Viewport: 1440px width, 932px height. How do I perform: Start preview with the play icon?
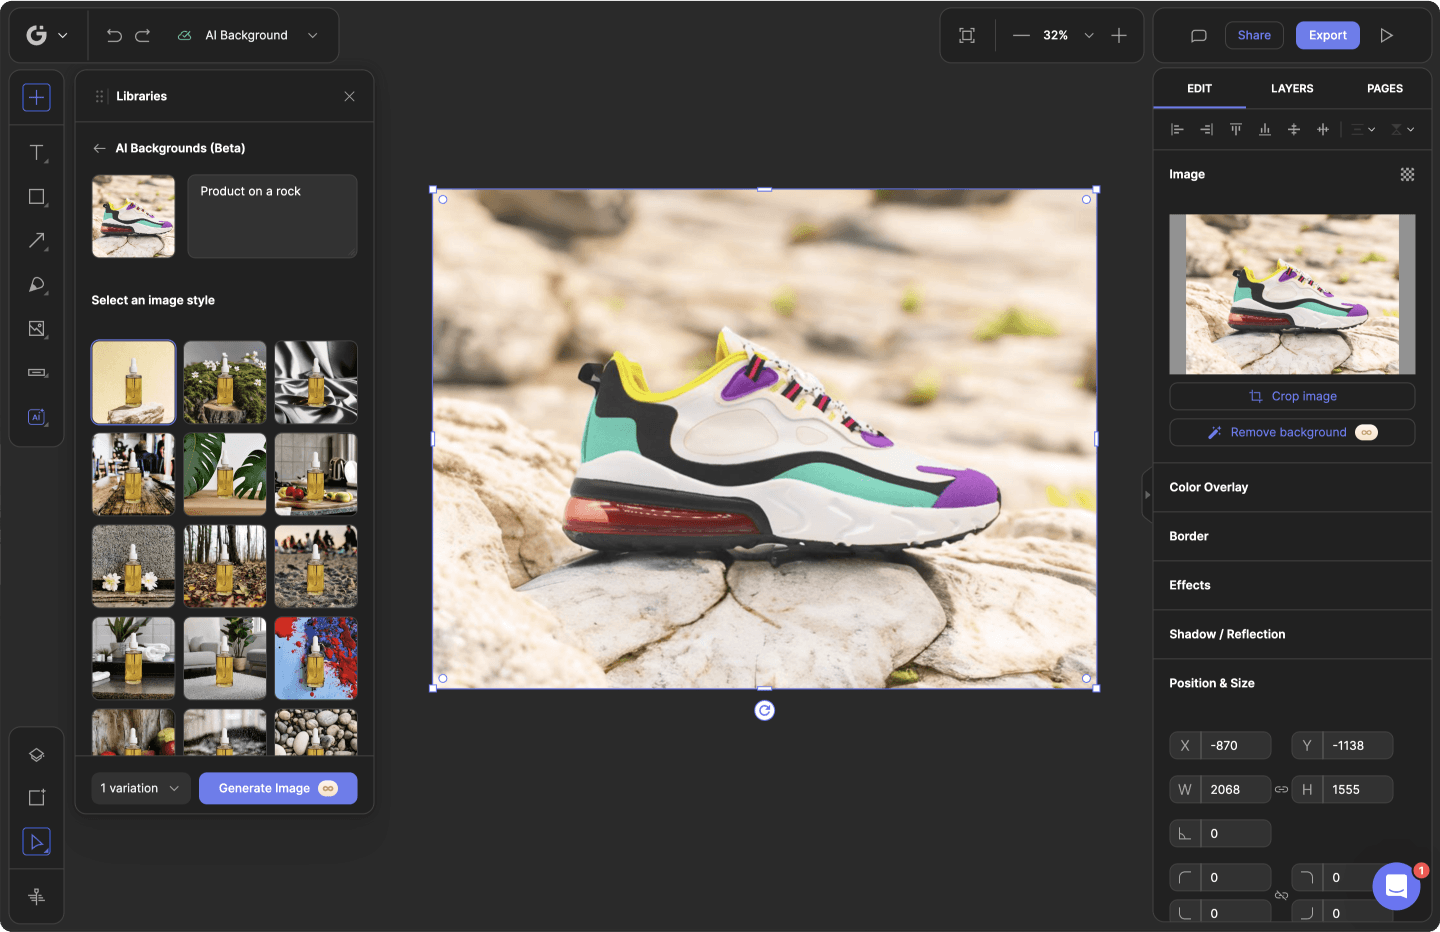pos(1387,35)
